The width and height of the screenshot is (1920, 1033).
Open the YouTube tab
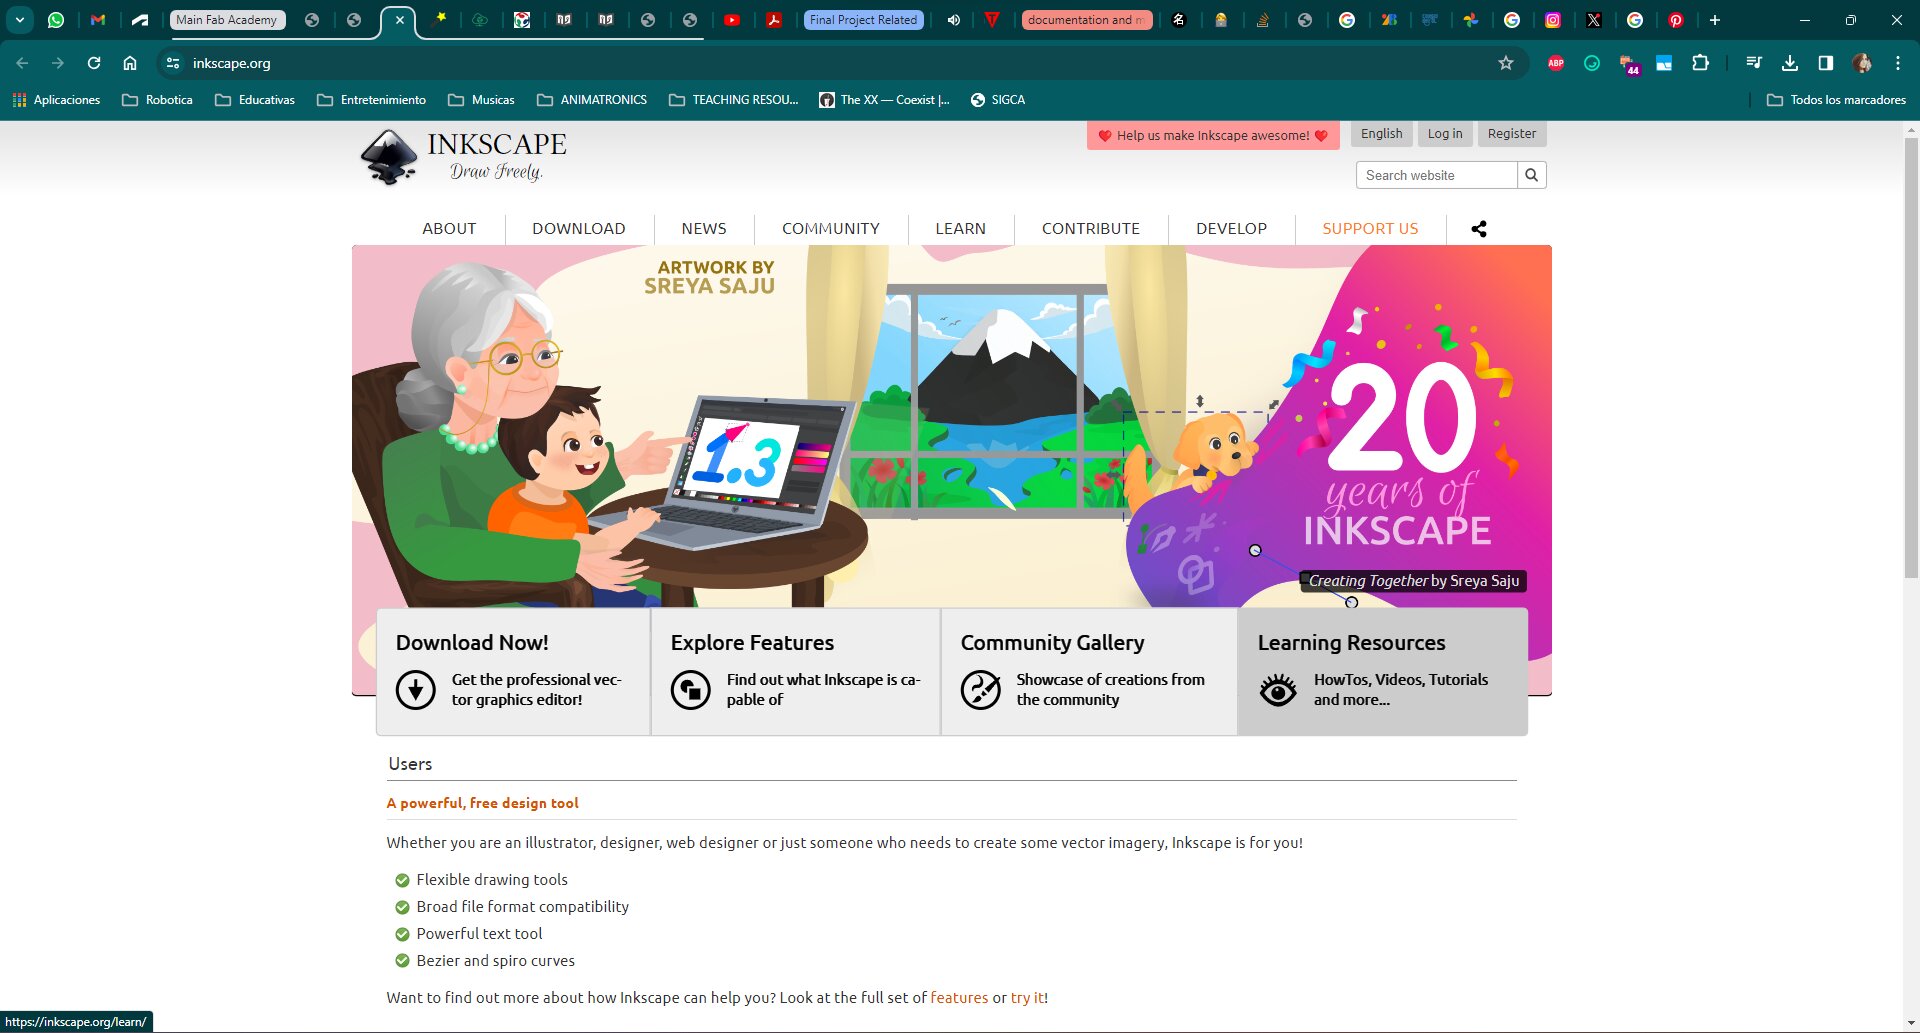coord(732,20)
